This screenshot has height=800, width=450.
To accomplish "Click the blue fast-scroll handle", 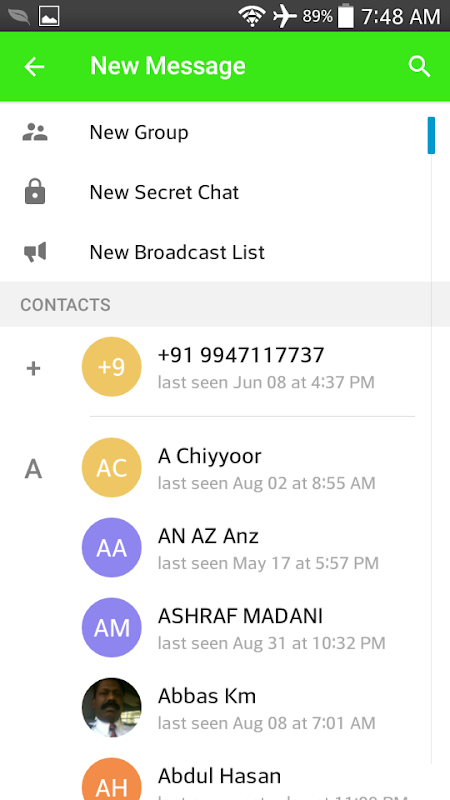I will 431,135.
